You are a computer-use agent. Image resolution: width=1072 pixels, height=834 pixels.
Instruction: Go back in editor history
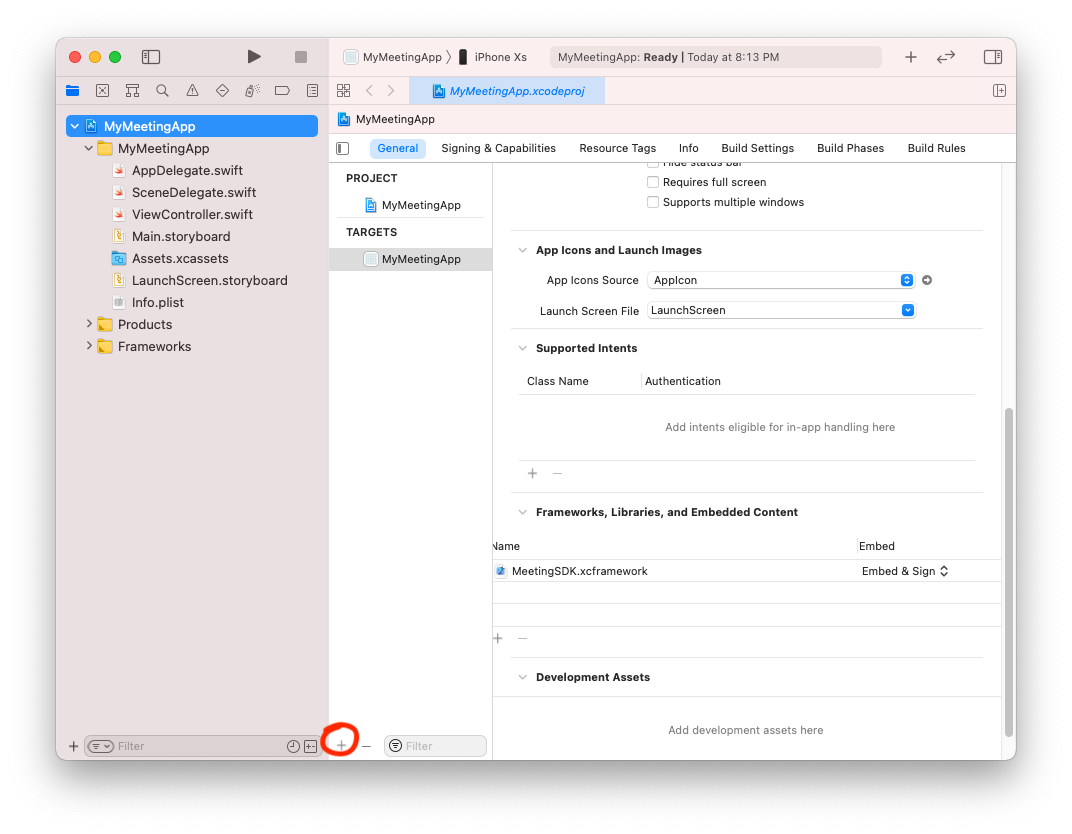(369, 90)
